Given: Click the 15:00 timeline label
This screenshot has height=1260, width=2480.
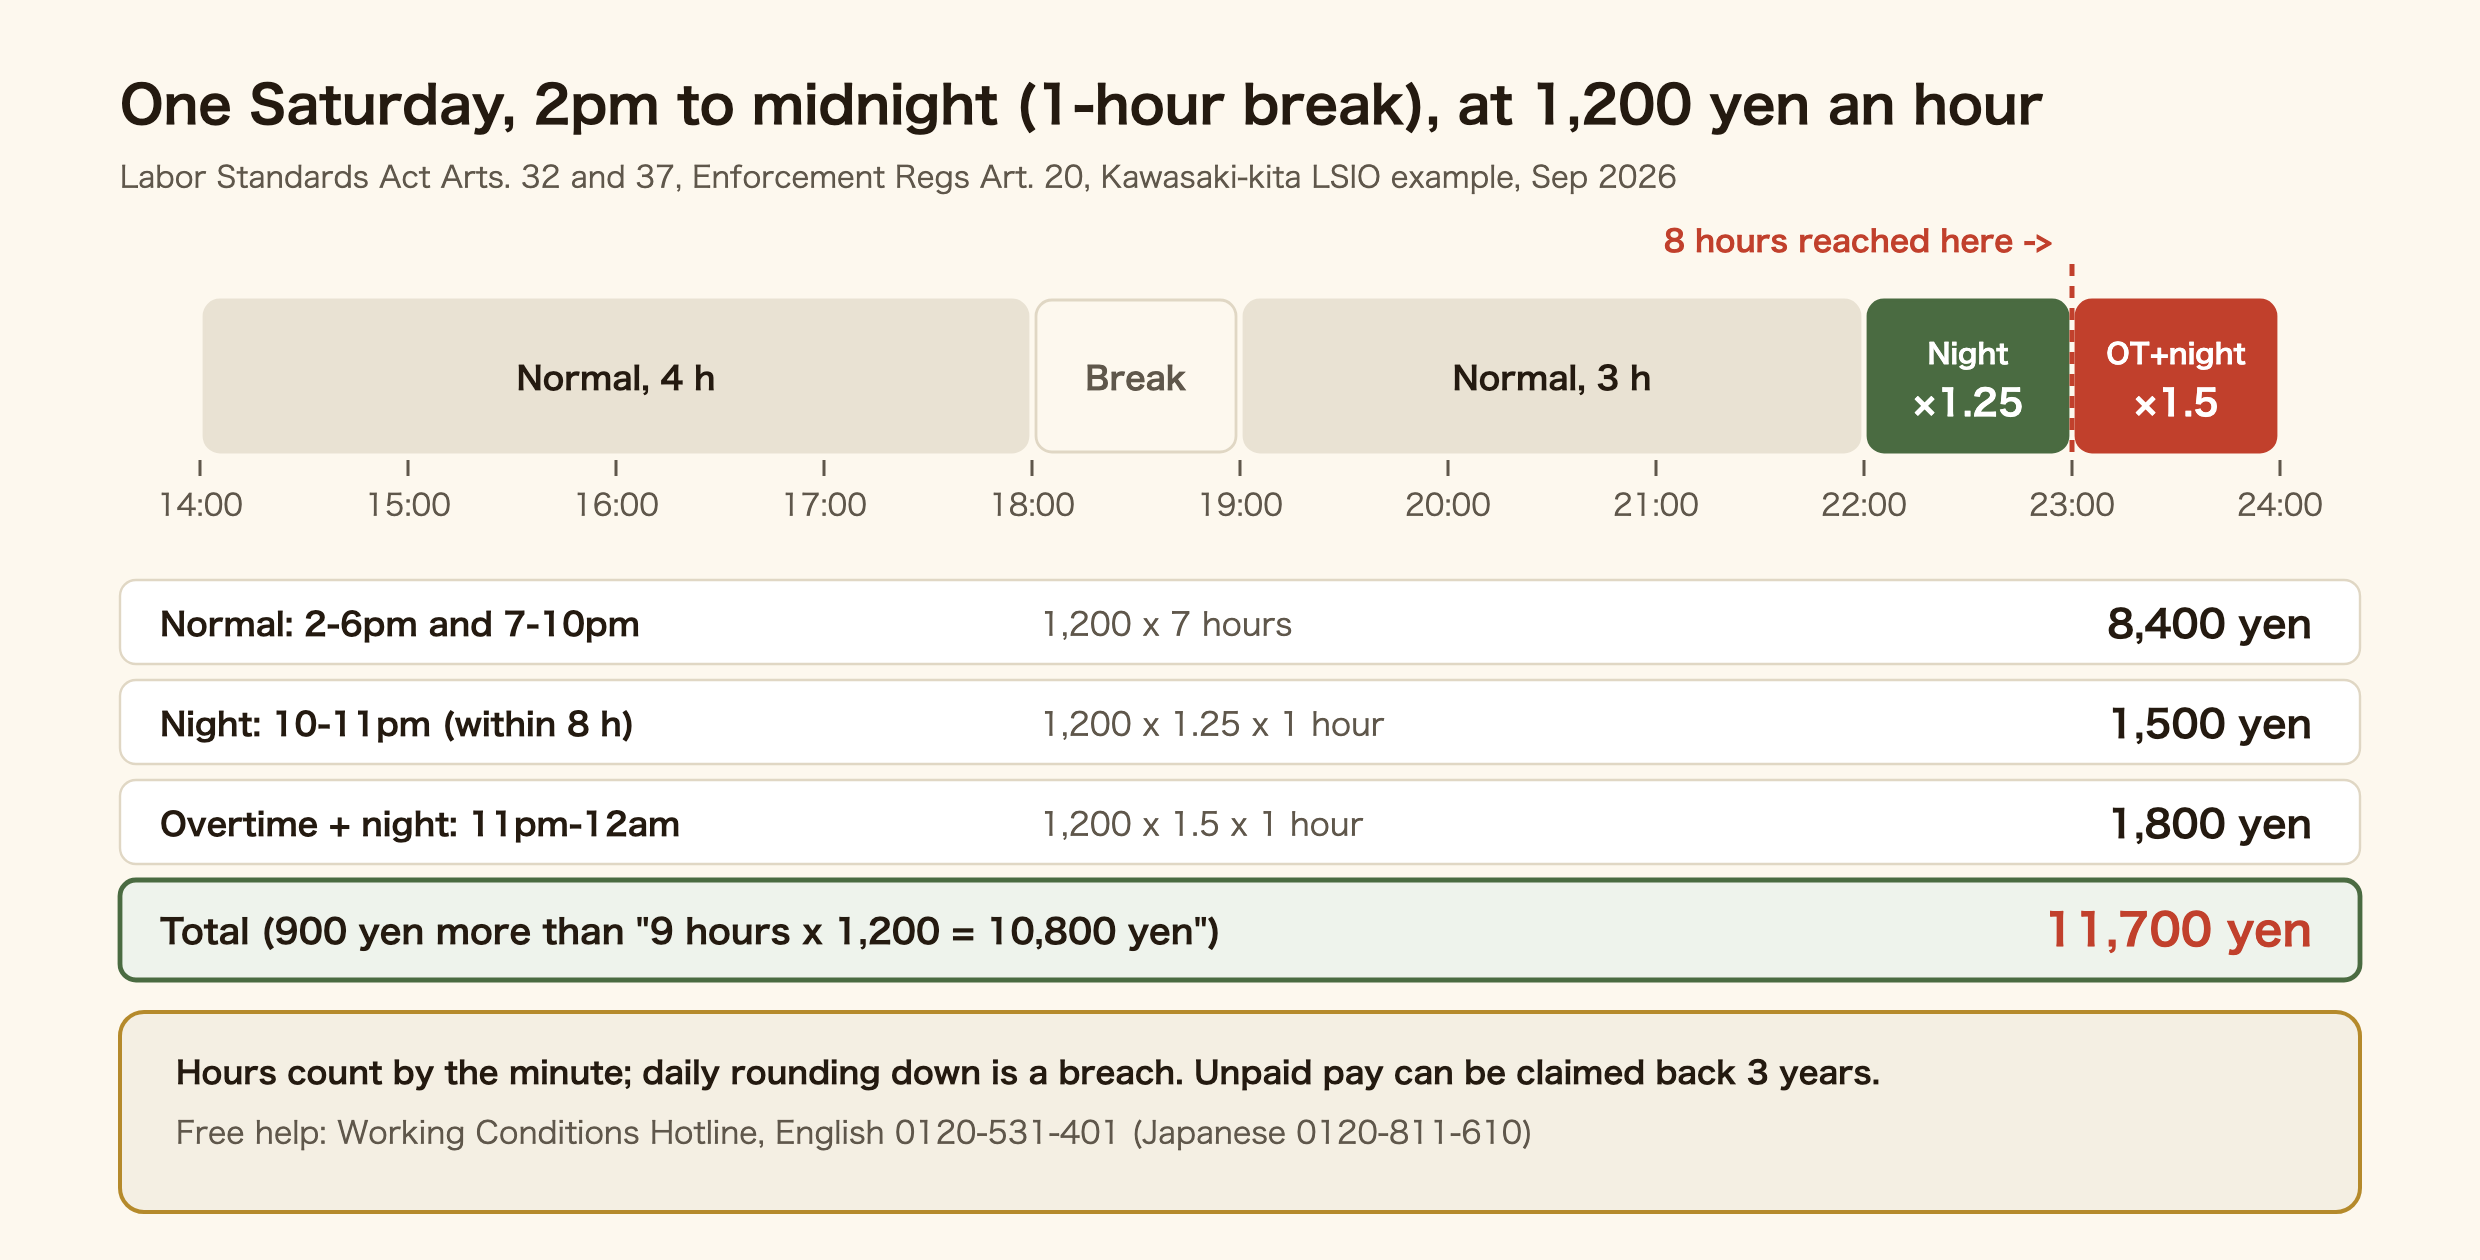Looking at the screenshot, I should tap(408, 504).
